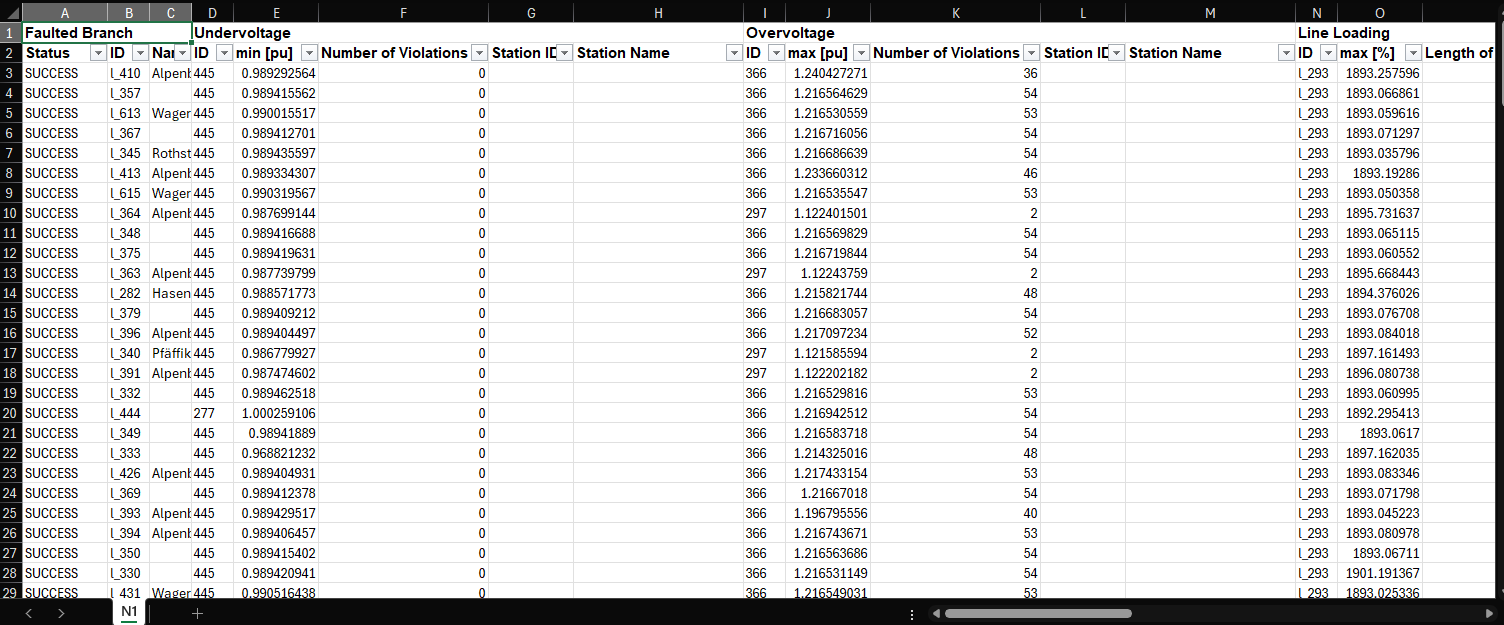Open the max [pu] filter dropdown
Viewport: 1504px width, 625px height.
pyautogui.click(x=861, y=53)
